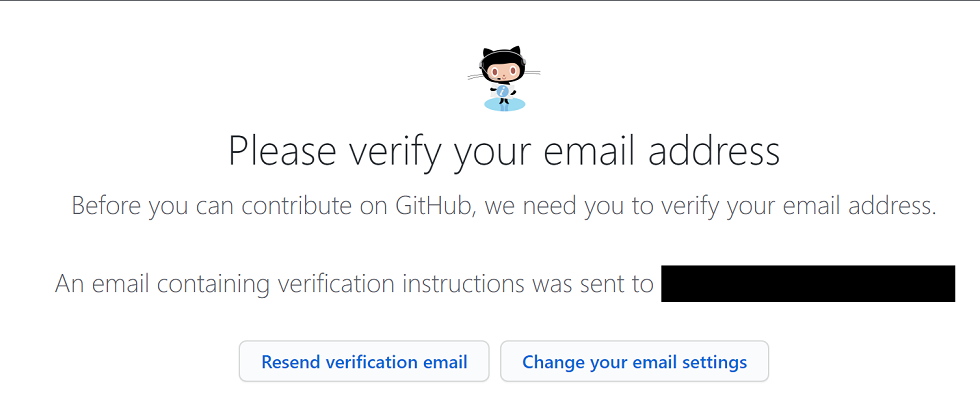Screen dimensions: 980x406
Task: Resend verification email
Action: click(364, 362)
